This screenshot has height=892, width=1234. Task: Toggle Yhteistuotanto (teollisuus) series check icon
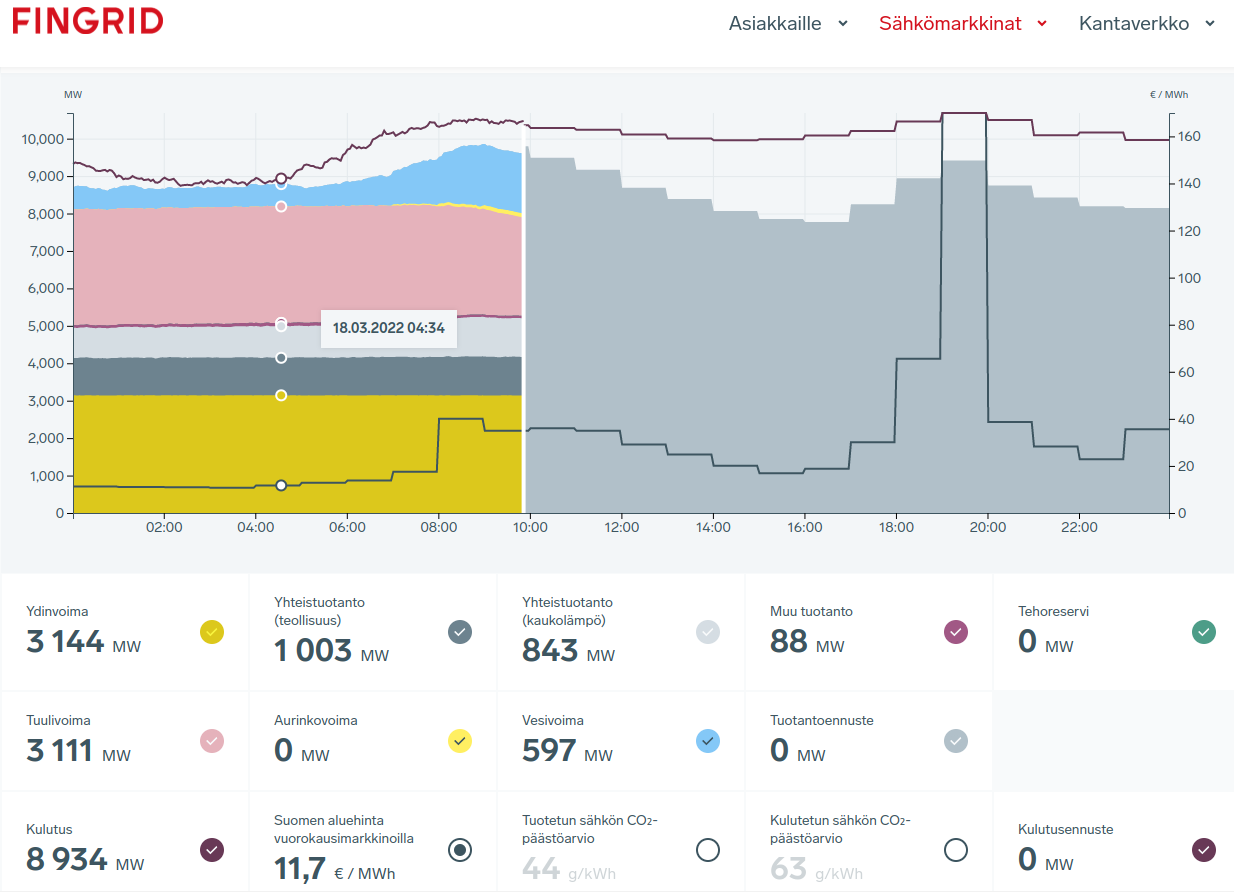460,632
